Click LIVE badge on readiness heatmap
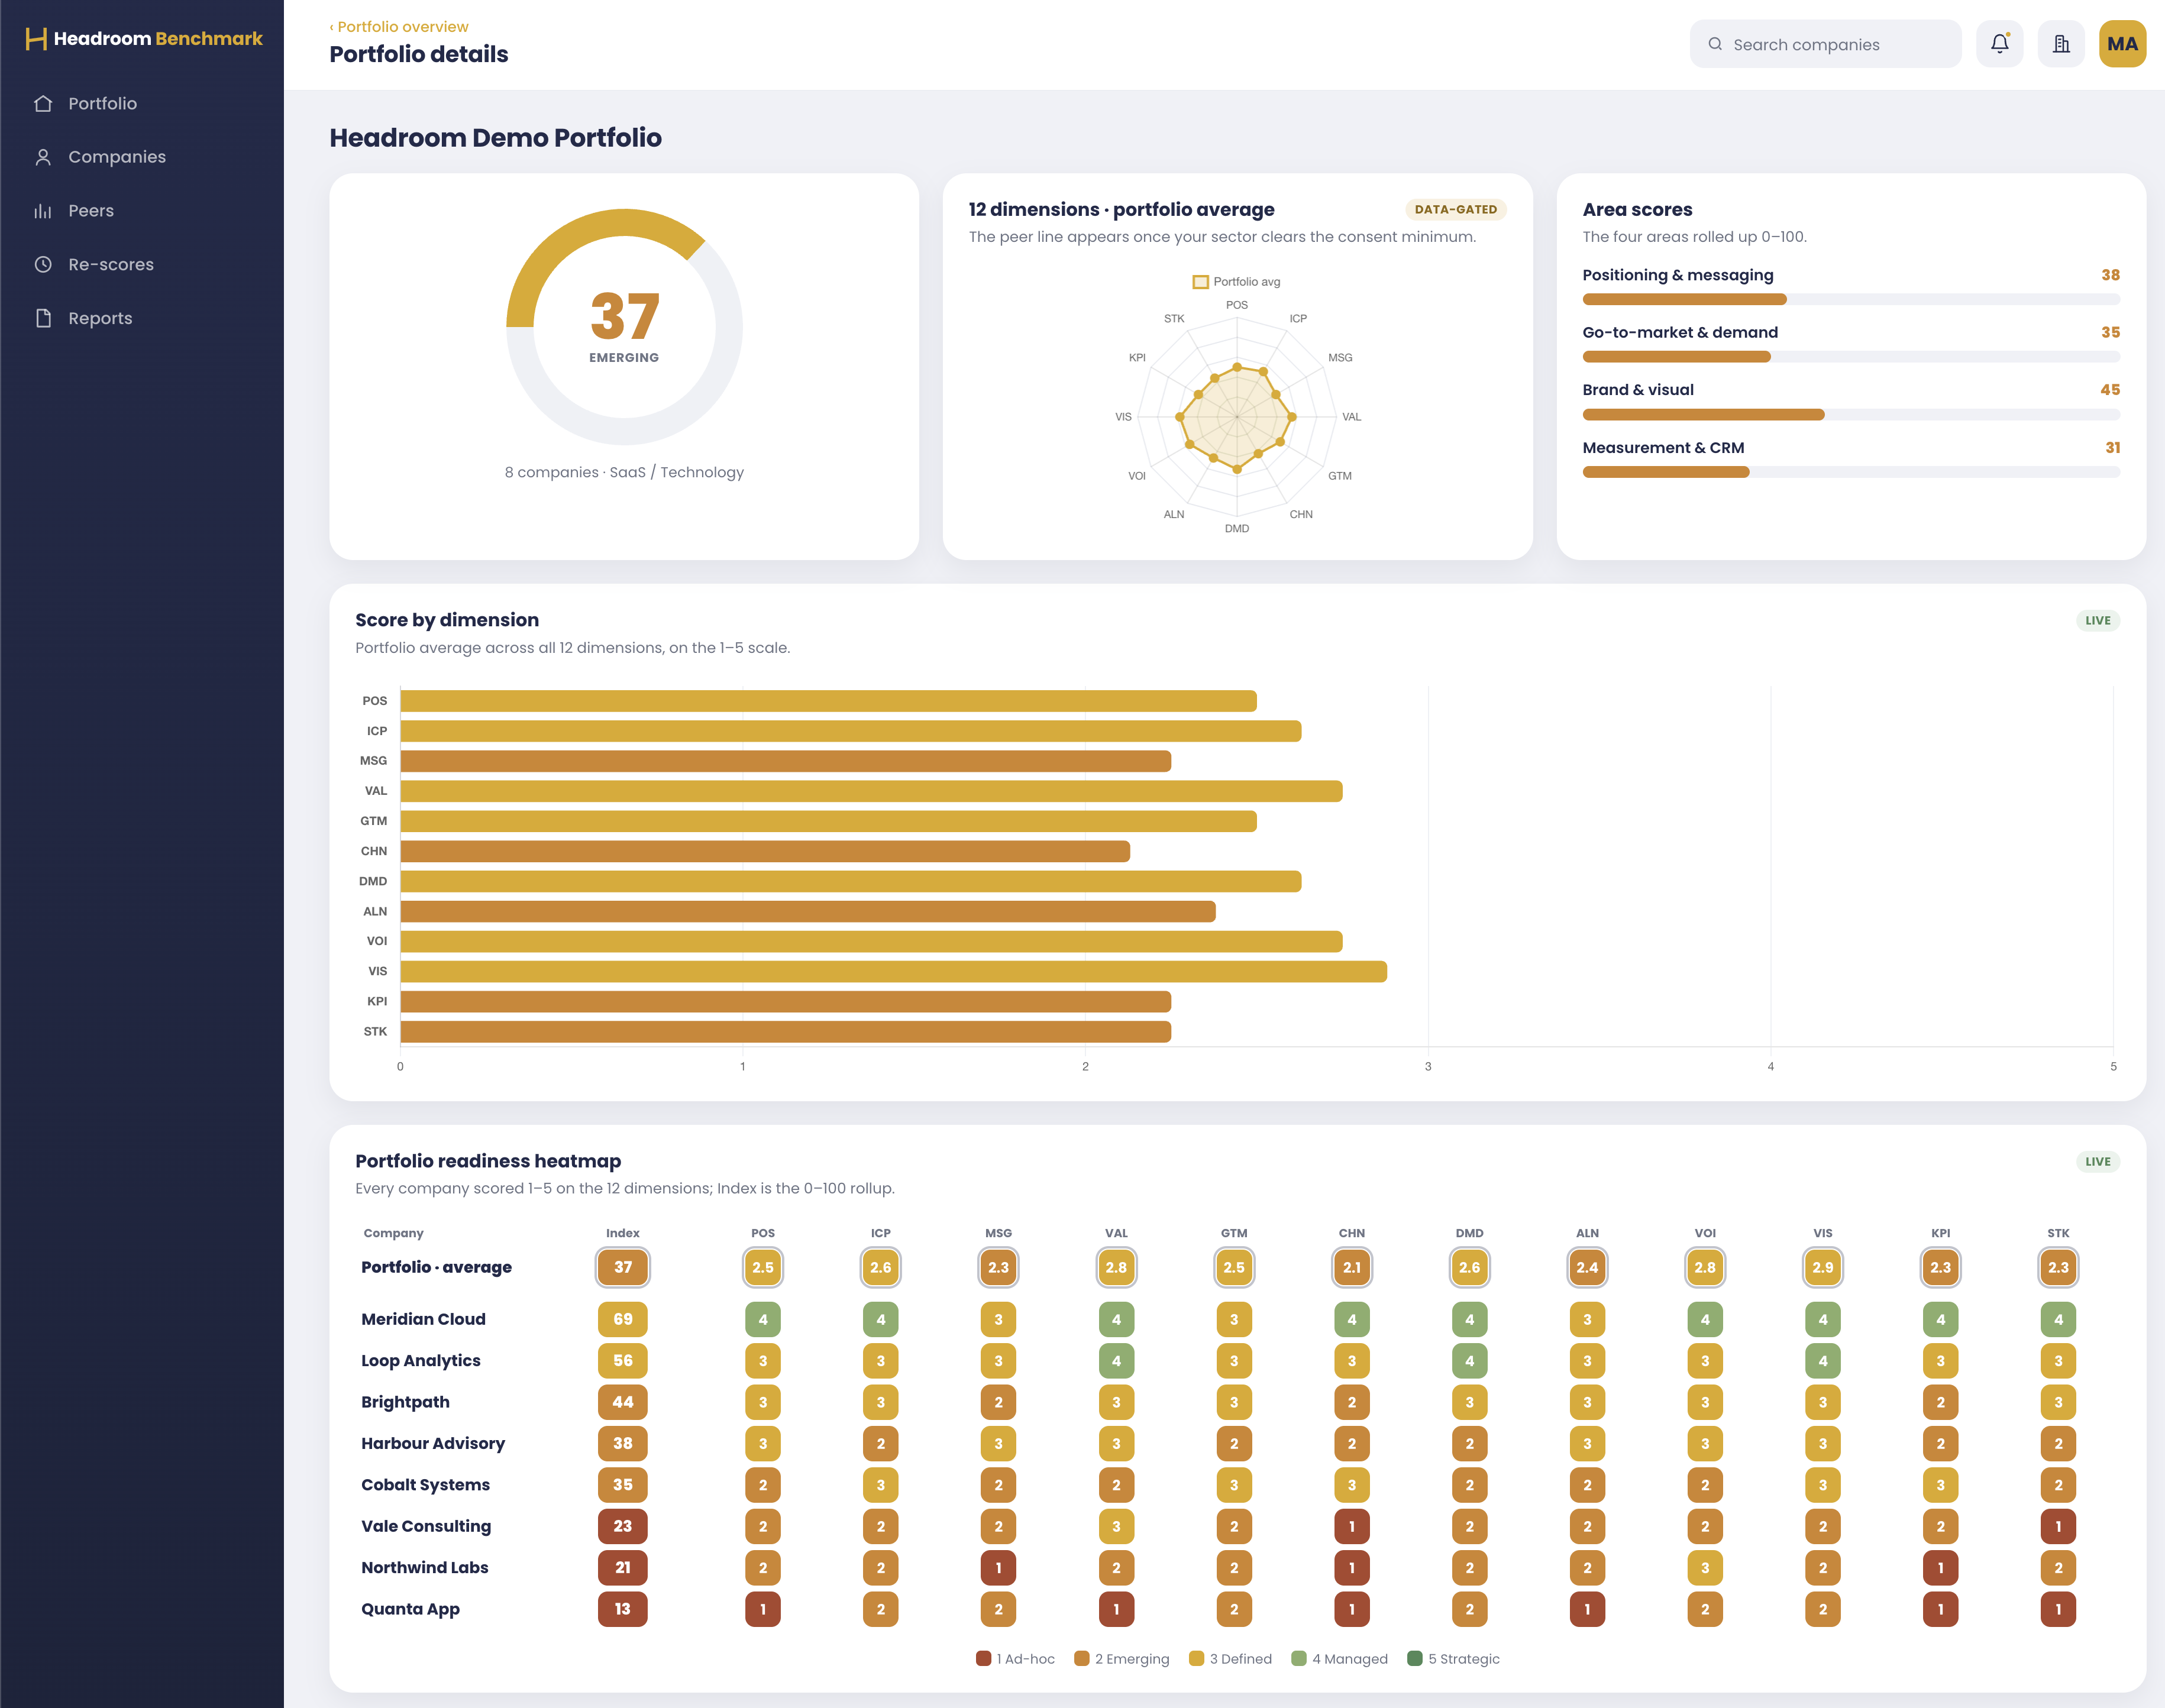 point(2097,1162)
